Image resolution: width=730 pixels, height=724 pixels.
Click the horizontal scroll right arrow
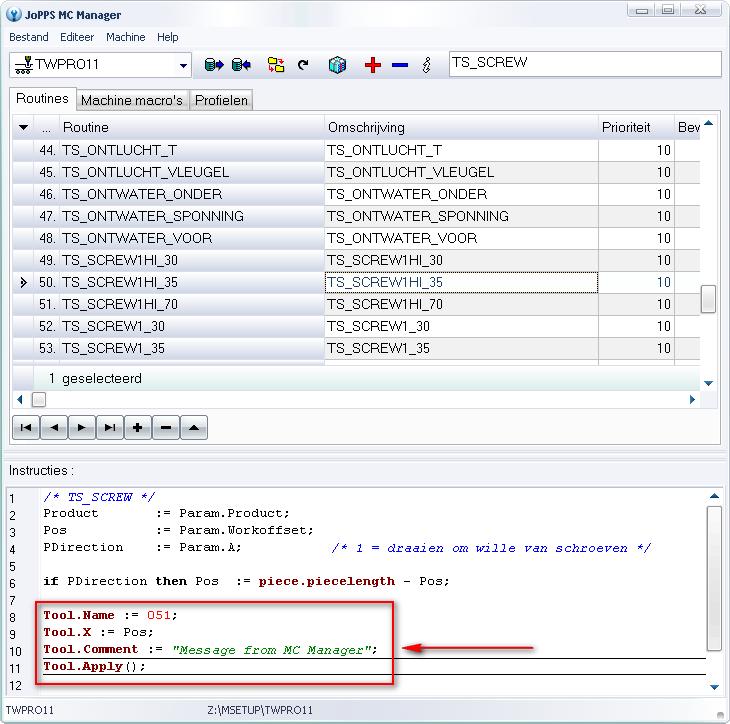pos(692,399)
